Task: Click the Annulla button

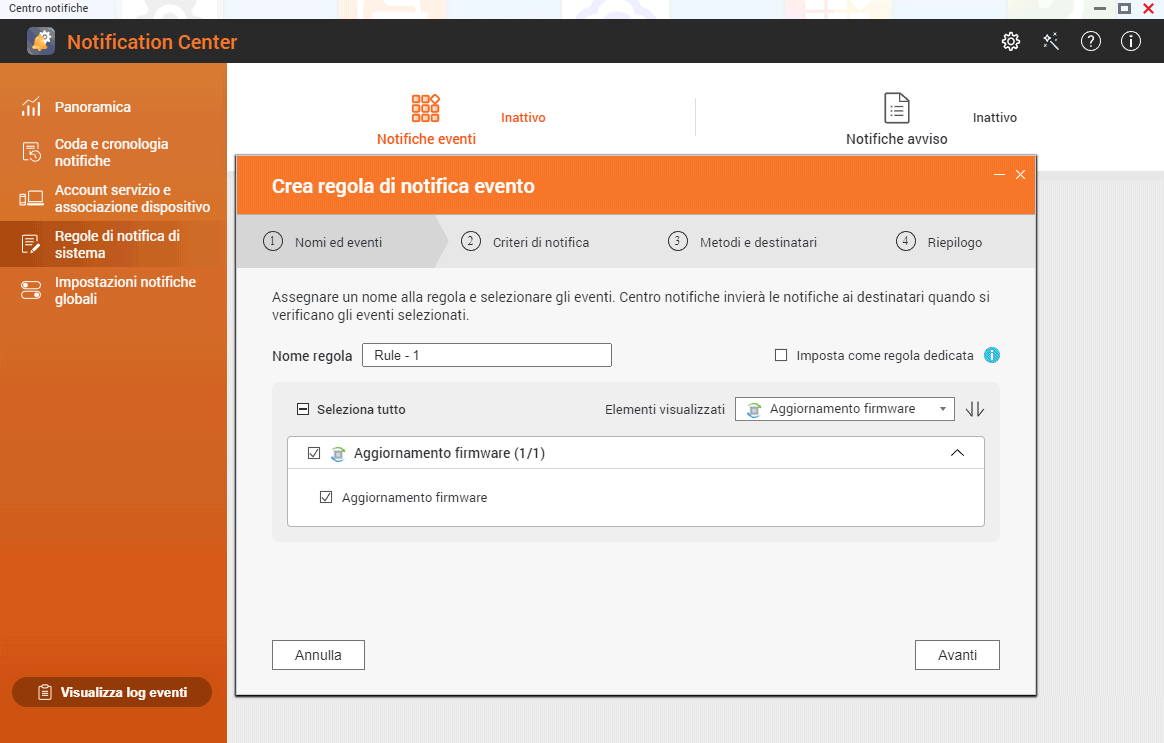Action: (318, 655)
